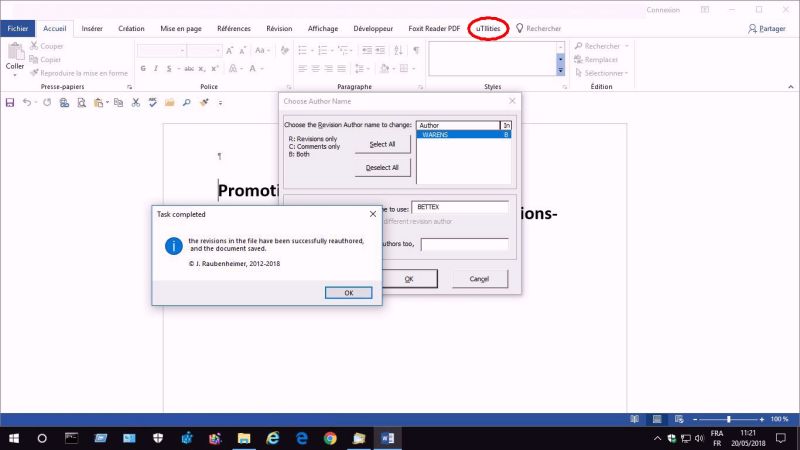Click Cancel in Choose Author Name dialog
The height and width of the screenshot is (450, 800).
pos(479,279)
